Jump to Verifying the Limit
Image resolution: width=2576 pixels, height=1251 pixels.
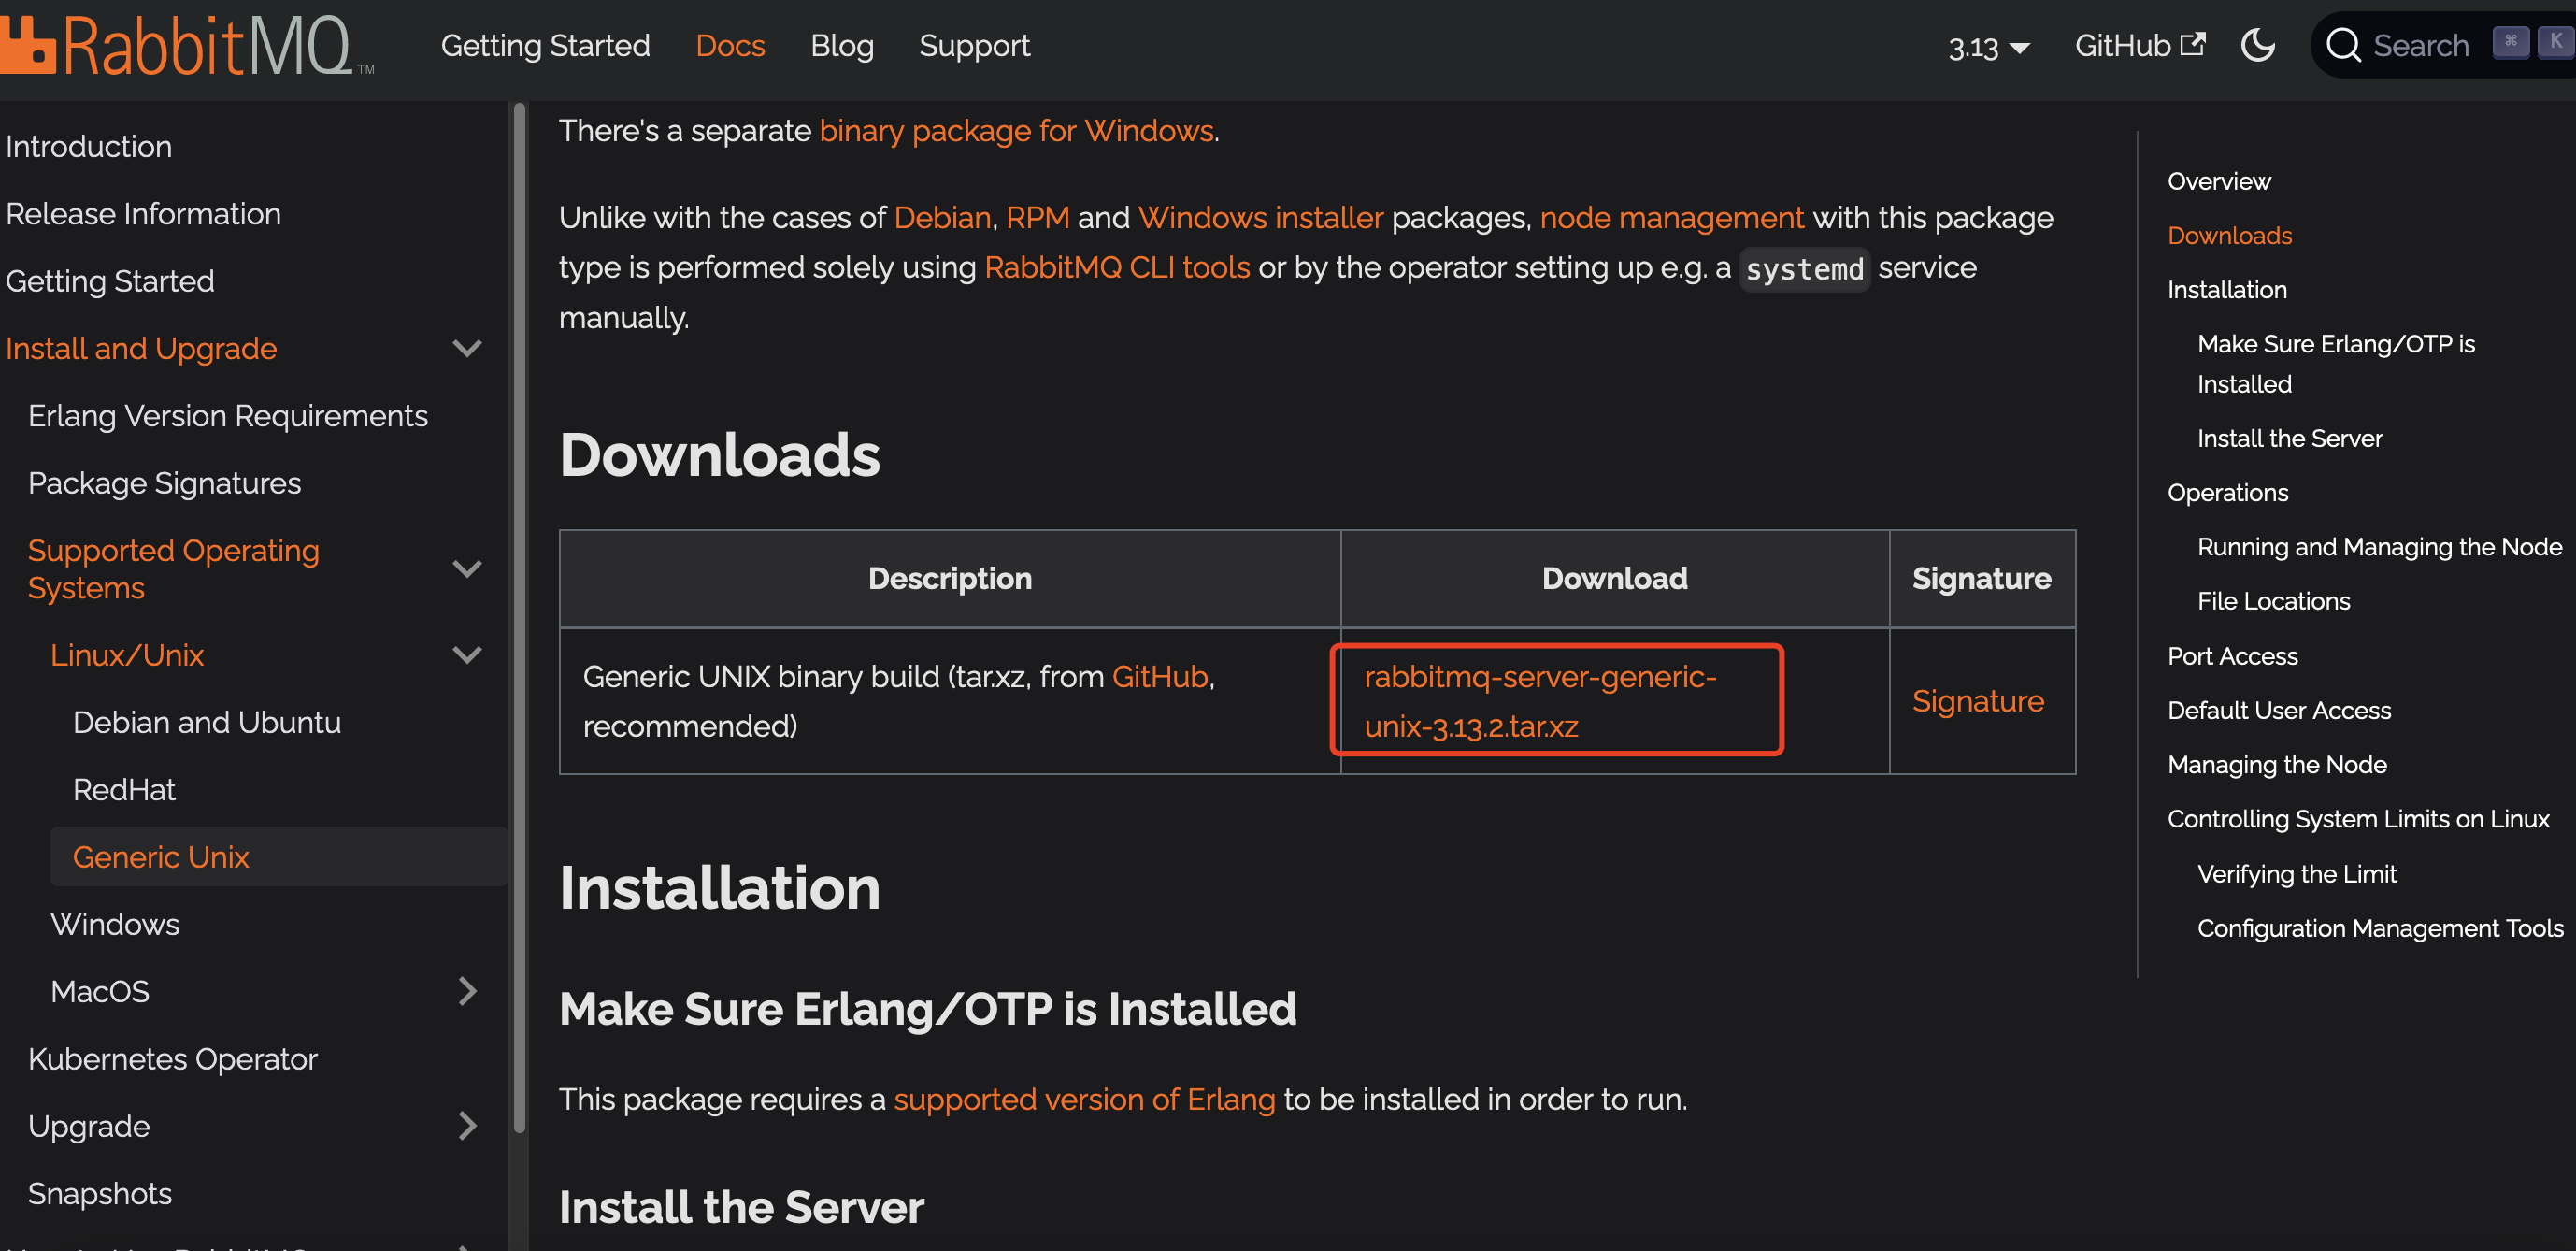pos(2296,874)
